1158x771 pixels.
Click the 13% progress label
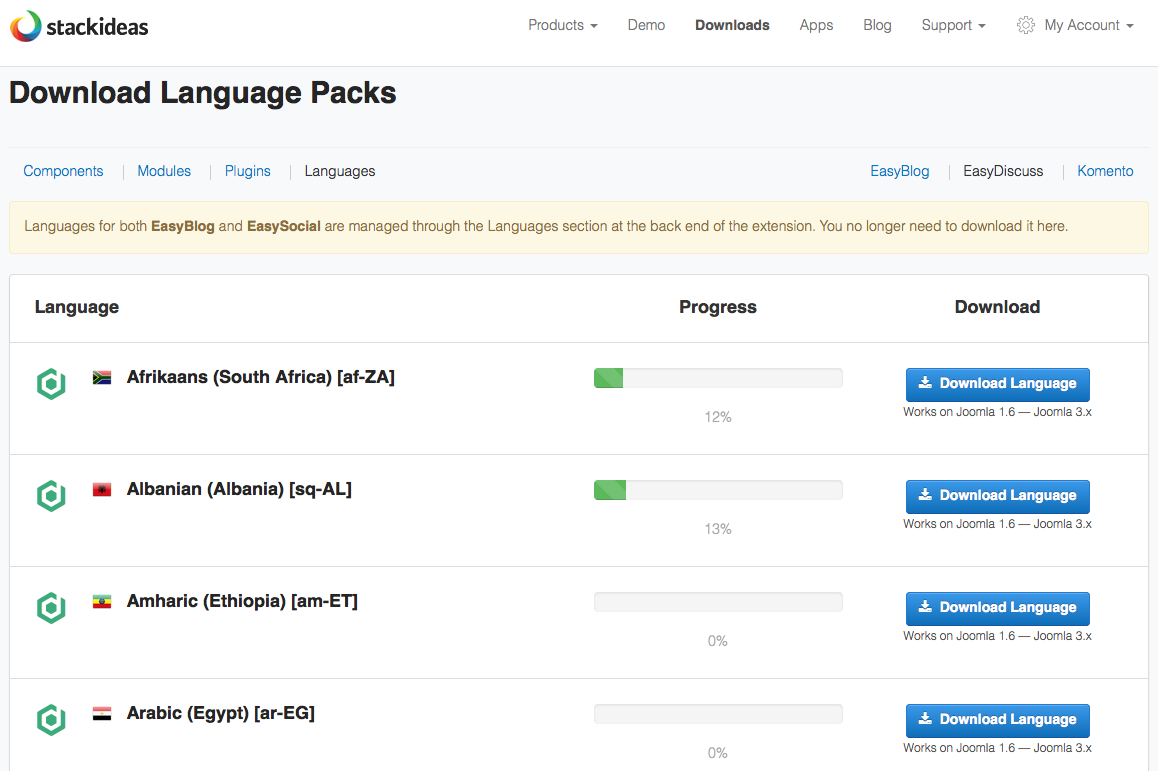click(718, 530)
